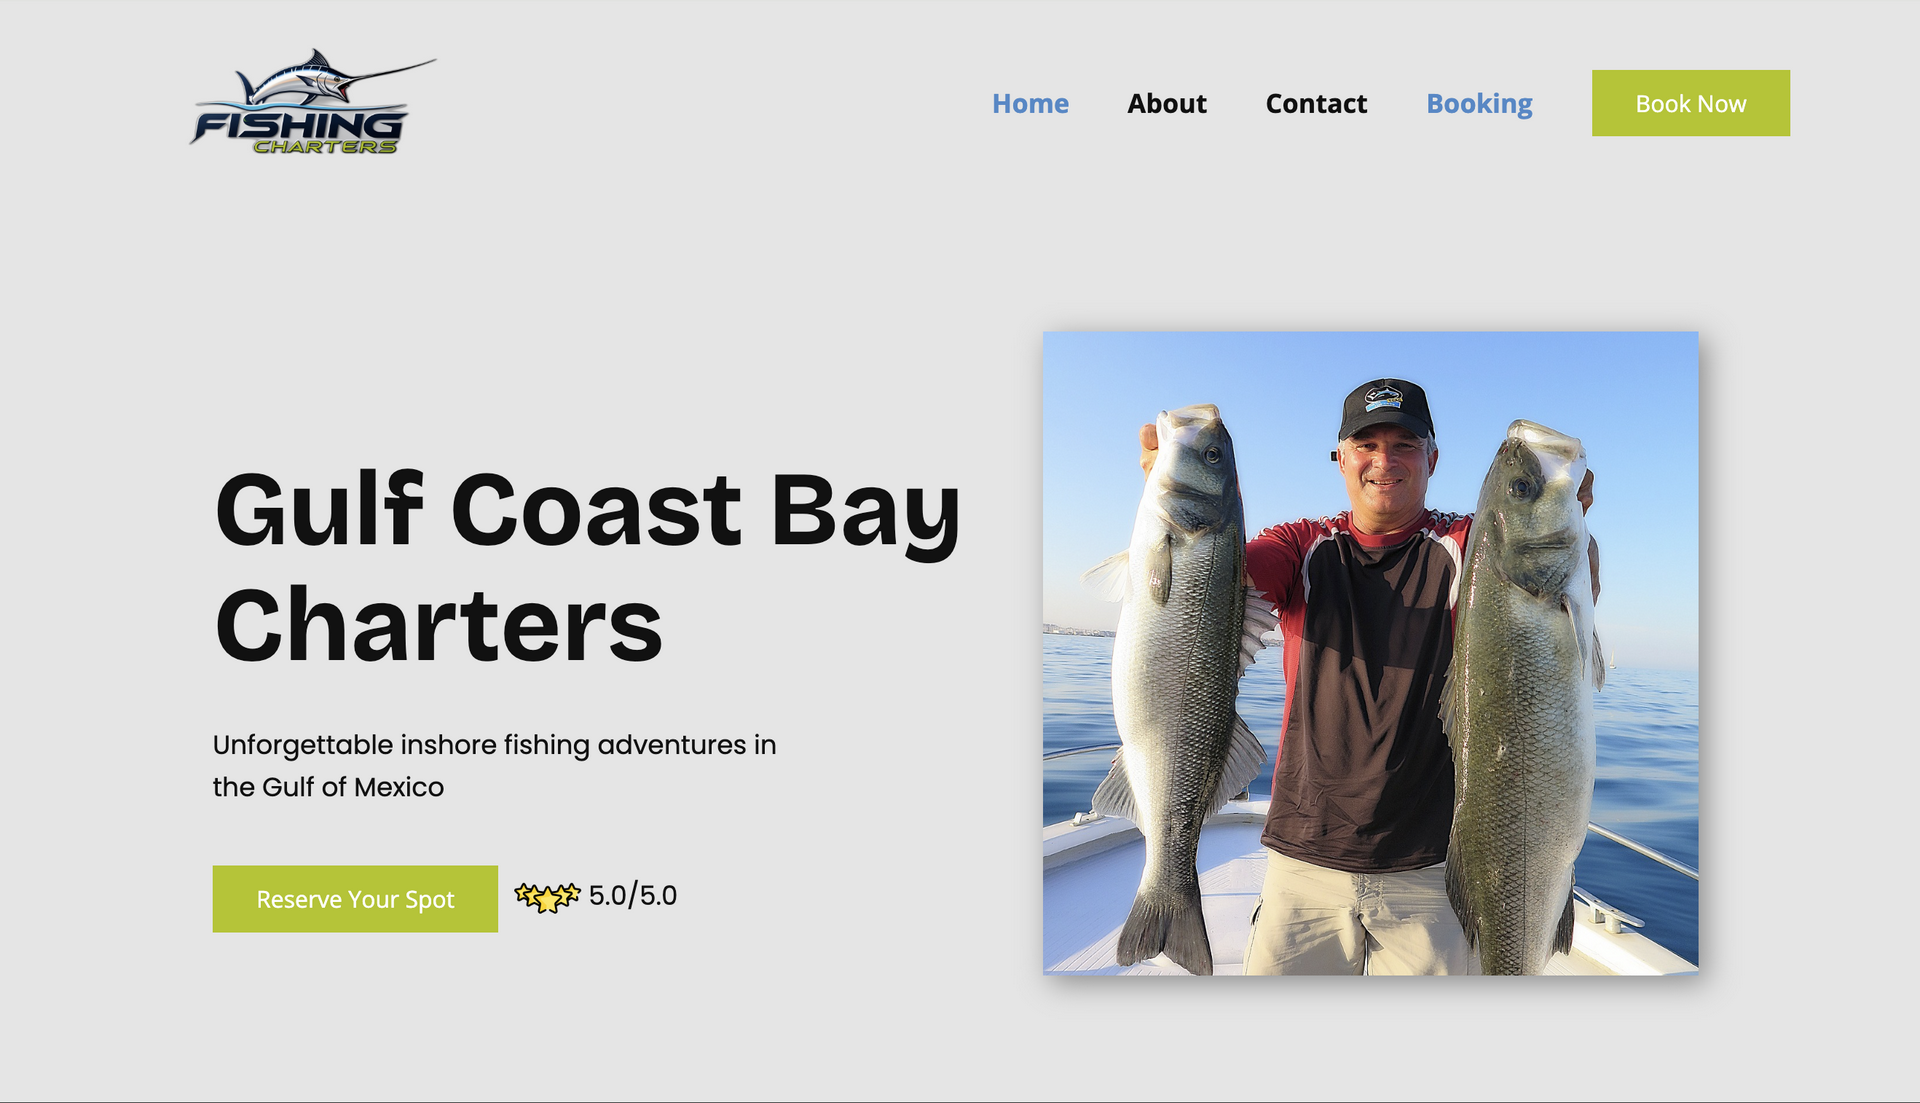Click the fisherman hero photo
This screenshot has height=1103, width=1920.
[x=1370, y=653]
